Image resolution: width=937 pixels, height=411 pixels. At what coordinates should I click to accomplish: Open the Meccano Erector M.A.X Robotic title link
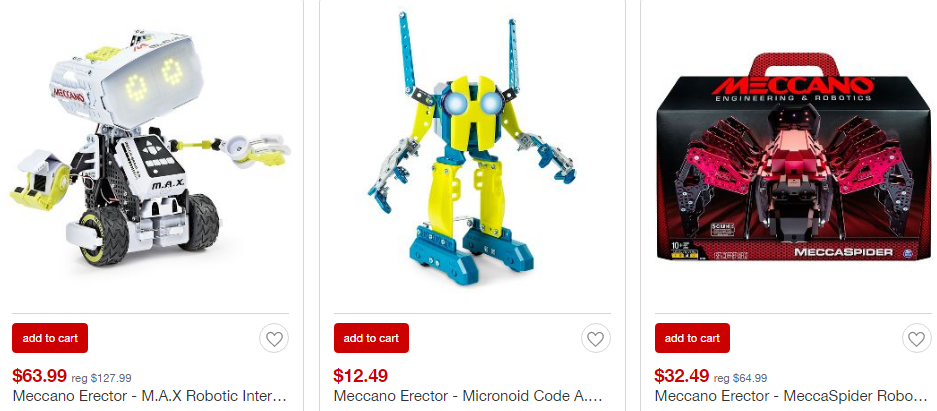coord(150,395)
